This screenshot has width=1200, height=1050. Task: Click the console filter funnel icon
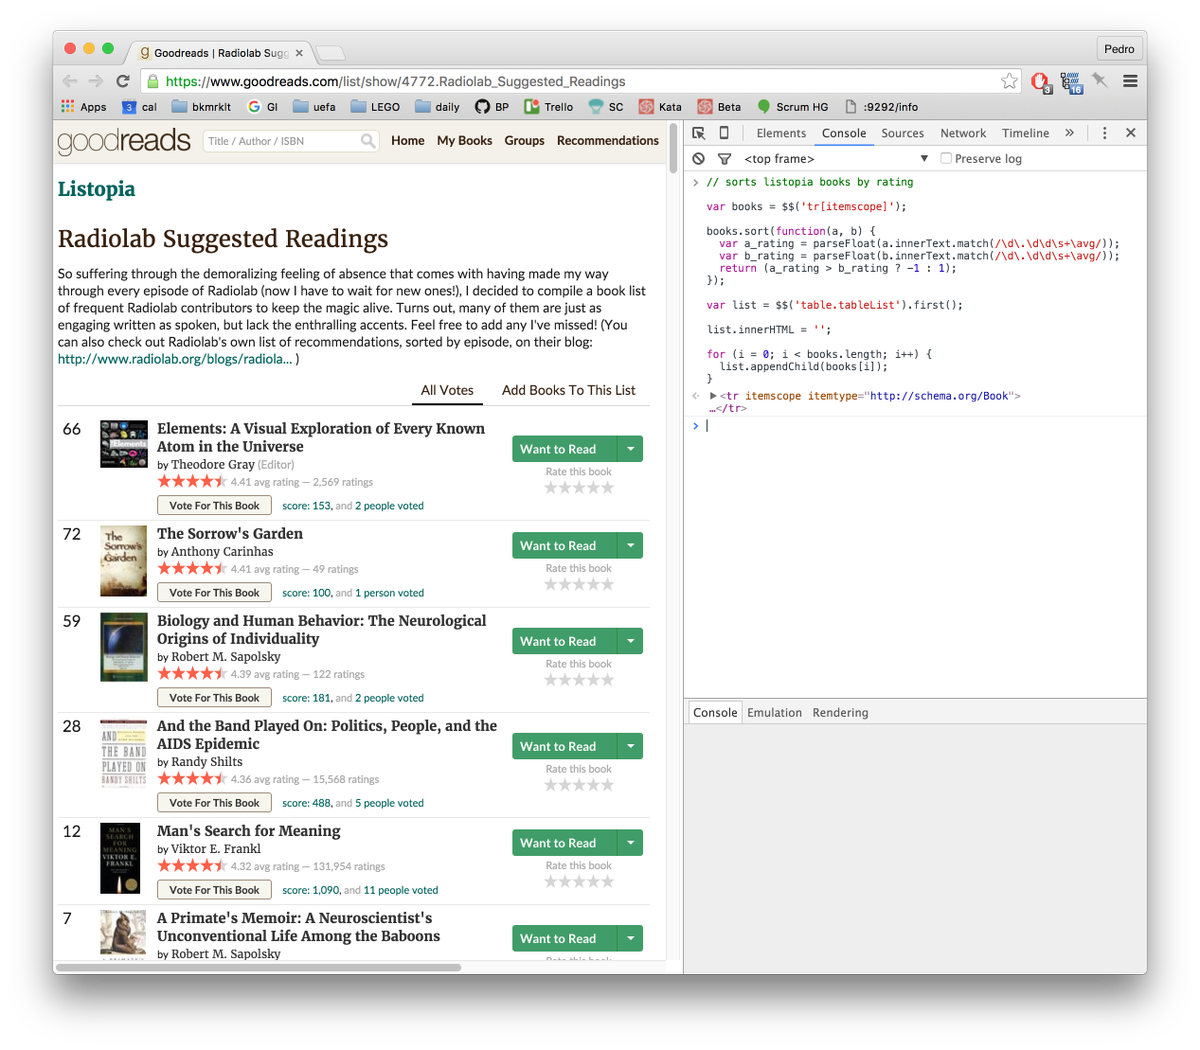click(724, 159)
